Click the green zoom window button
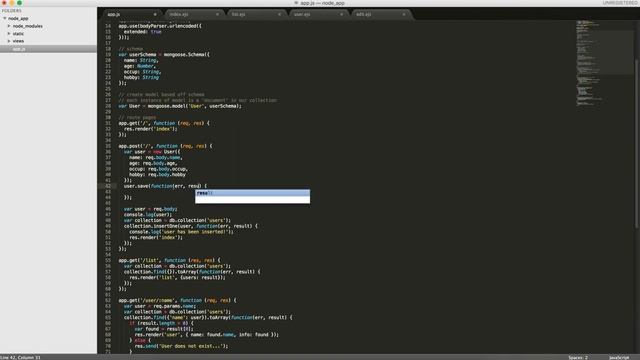The width and height of the screenshot is (640, 360). point(19,3)
